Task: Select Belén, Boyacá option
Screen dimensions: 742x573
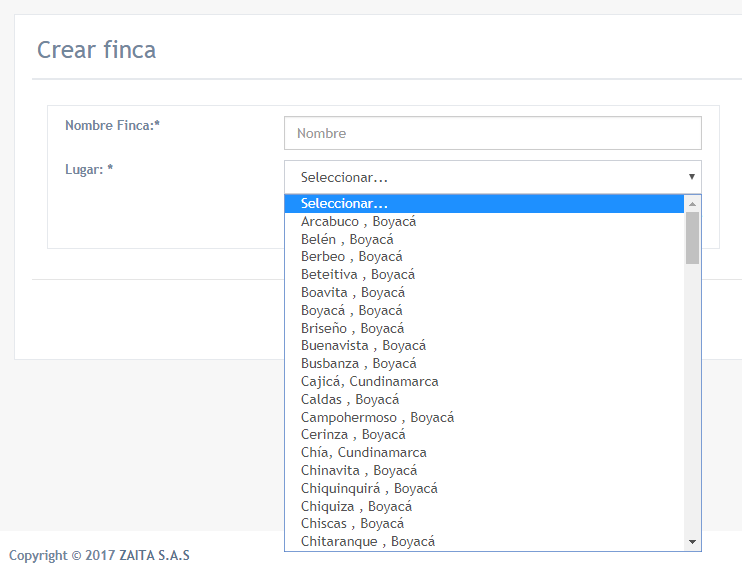Action: [x=484, y=239]
